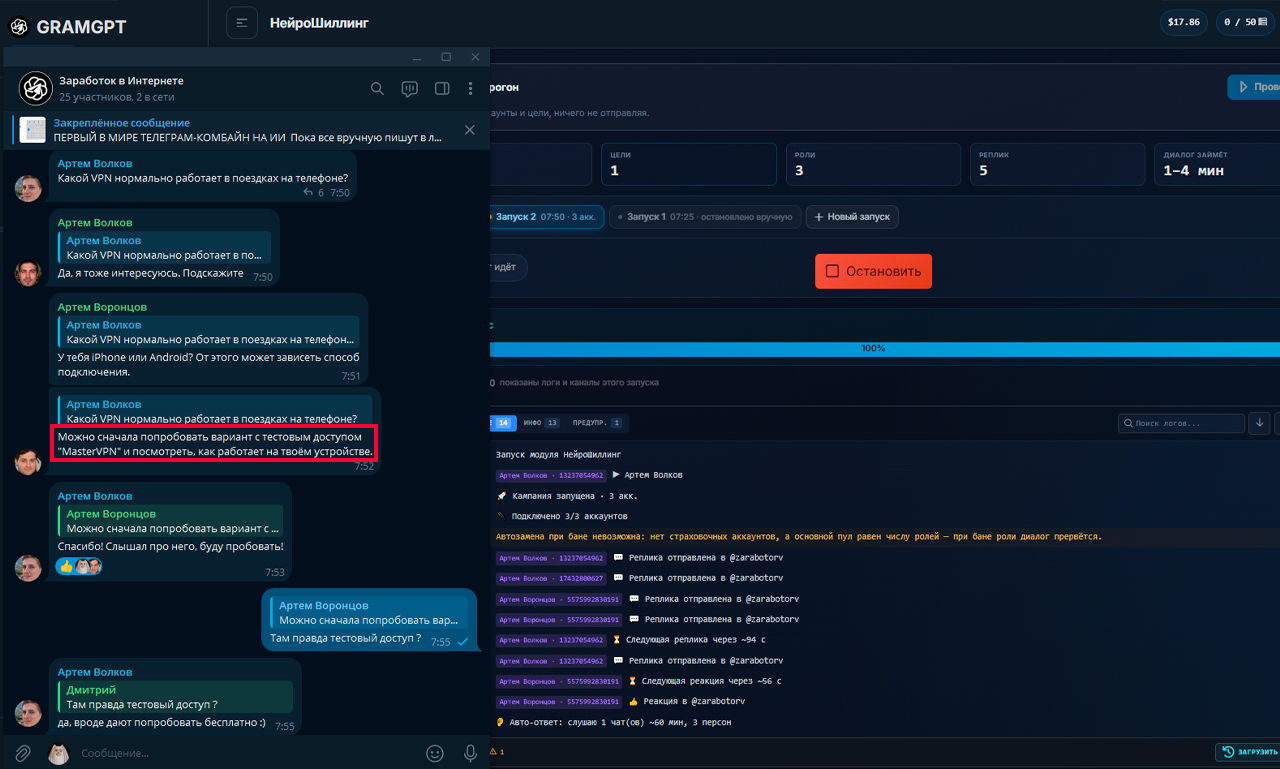Click the warning indicator below the logs
The width and height of the screenshot is (1280, 769).
[x=497, y=751]
